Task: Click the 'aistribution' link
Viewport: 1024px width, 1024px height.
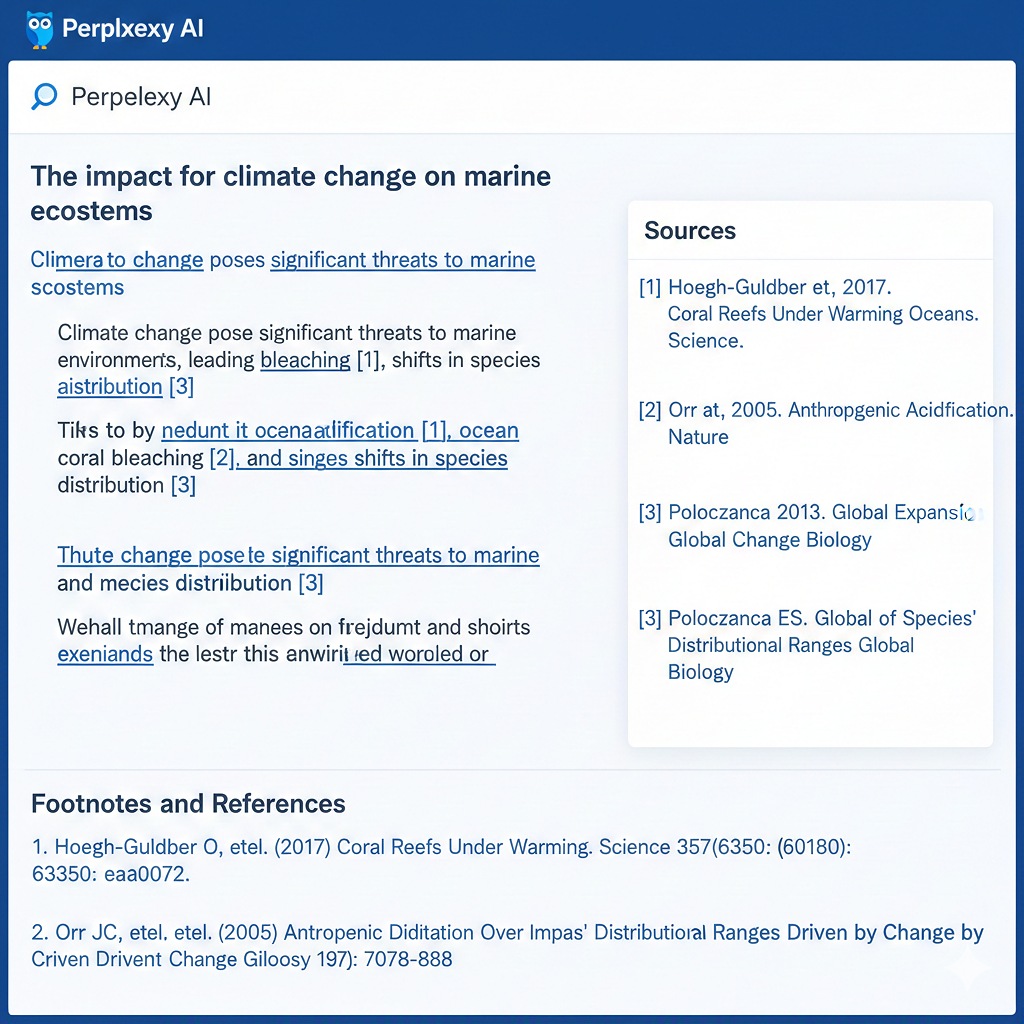Action: (110, 387)
